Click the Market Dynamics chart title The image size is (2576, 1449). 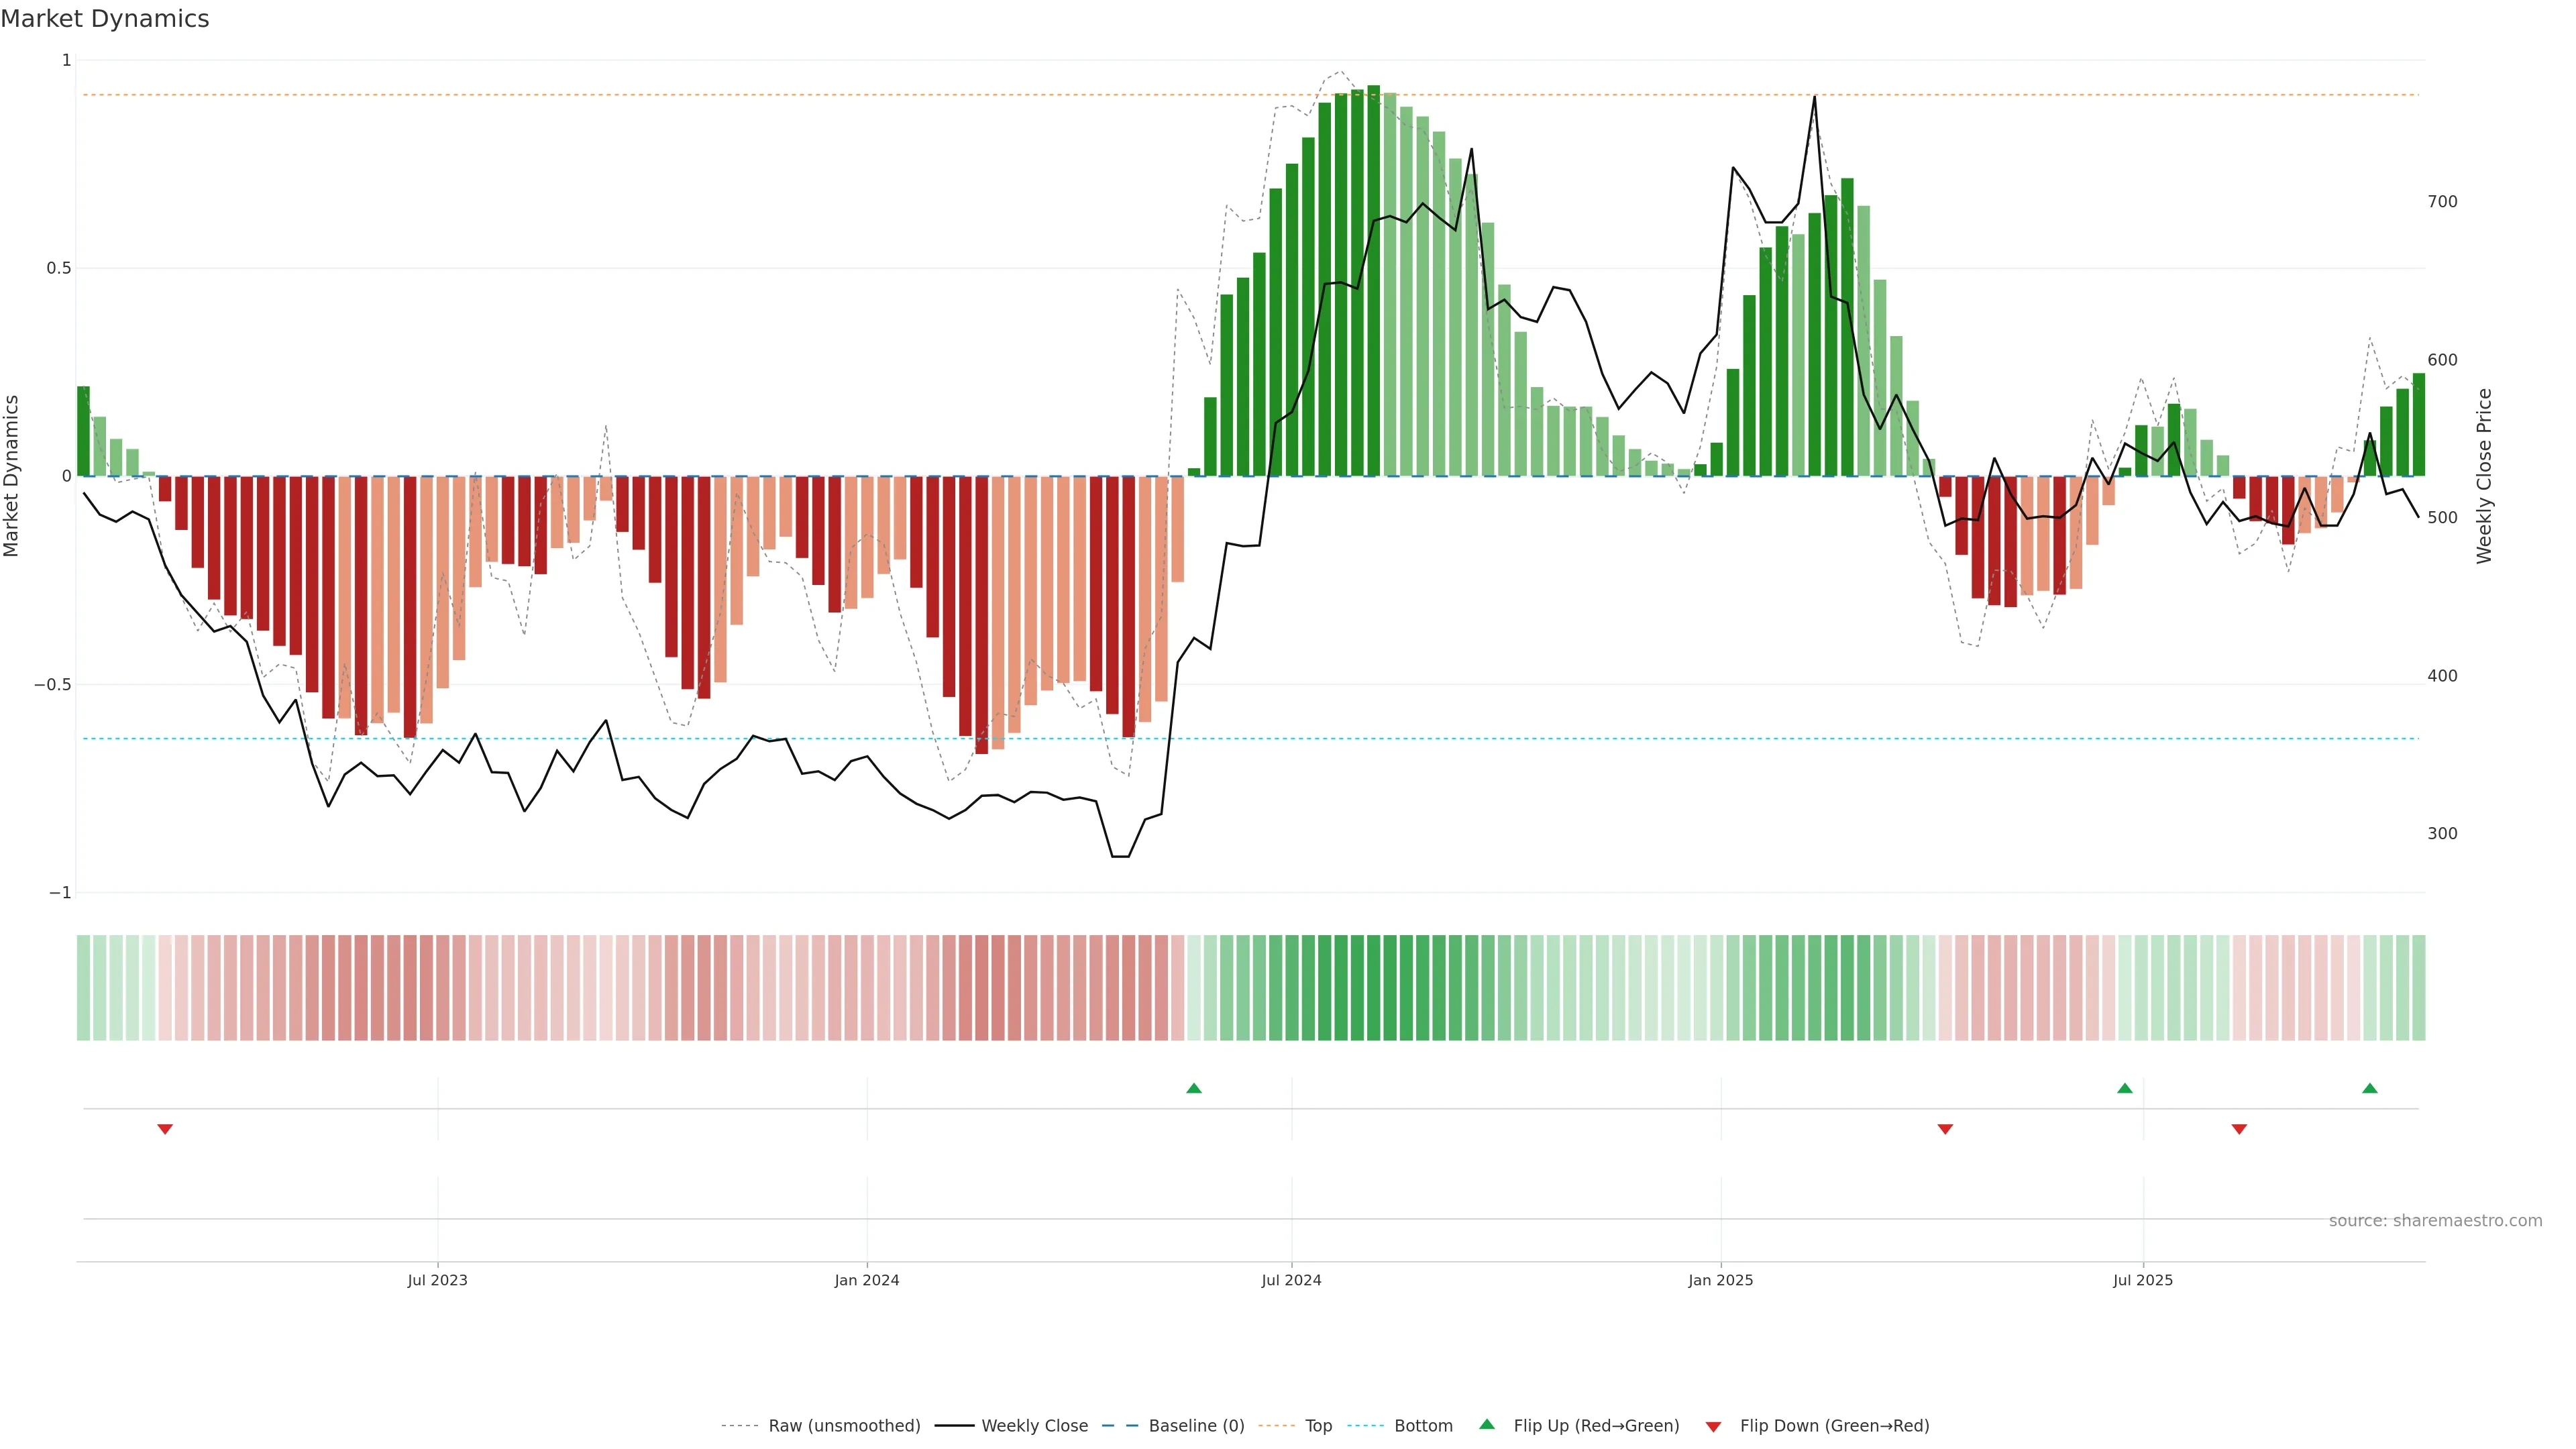tap(105, 19)
